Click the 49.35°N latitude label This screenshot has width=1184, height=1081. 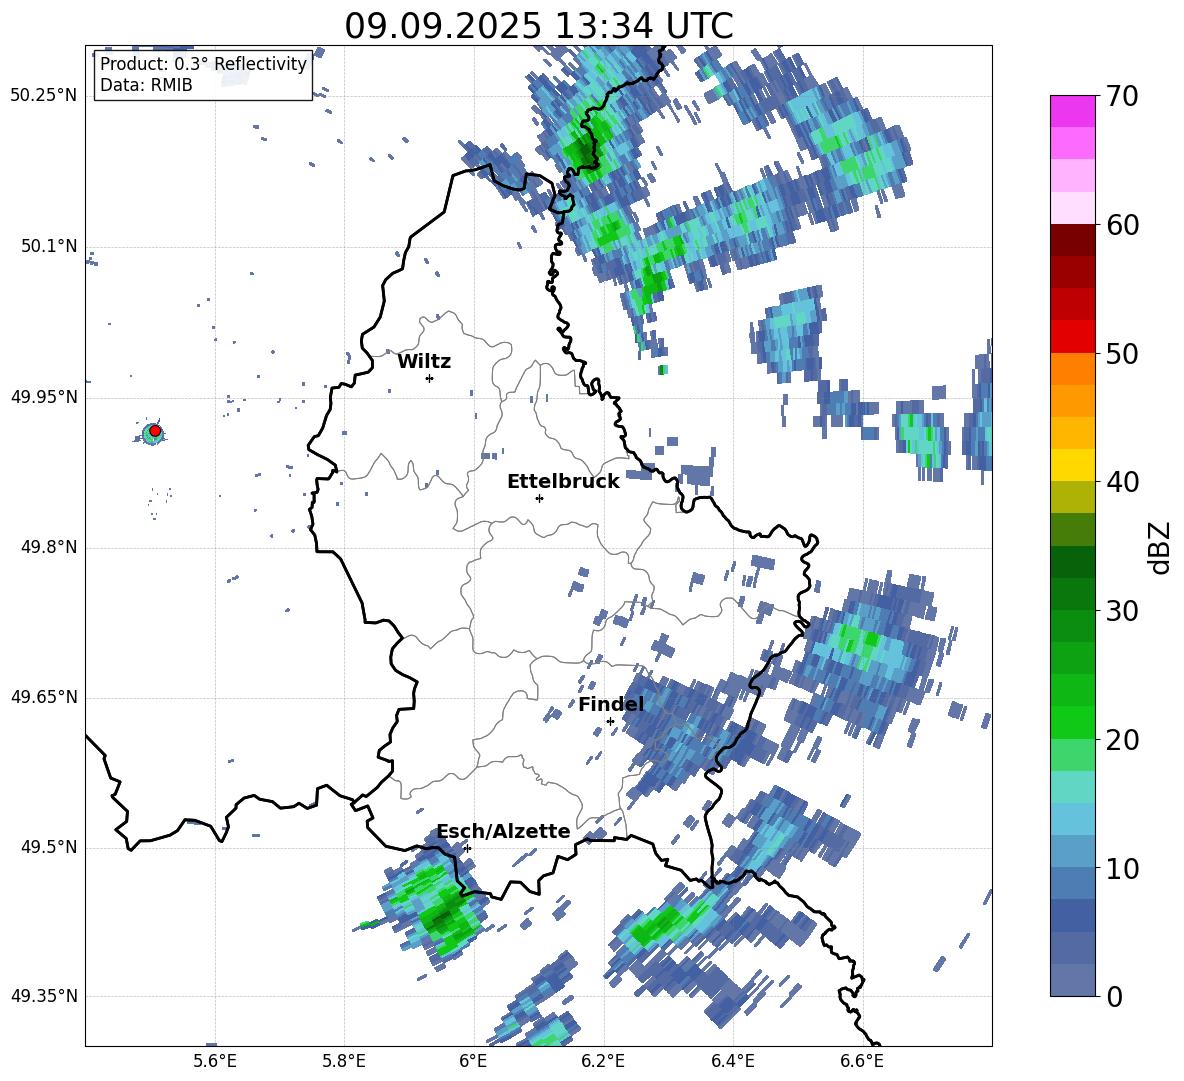[44, 996]
